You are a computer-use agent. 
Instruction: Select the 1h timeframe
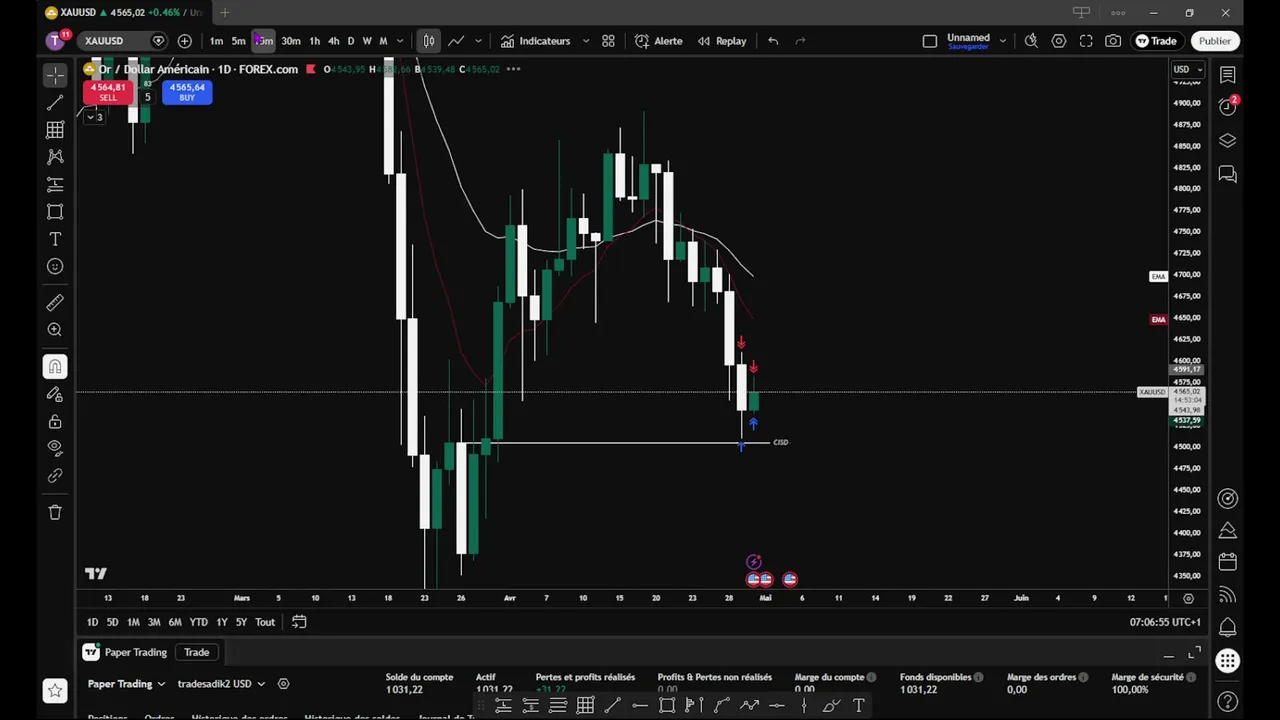coord(315,41)
